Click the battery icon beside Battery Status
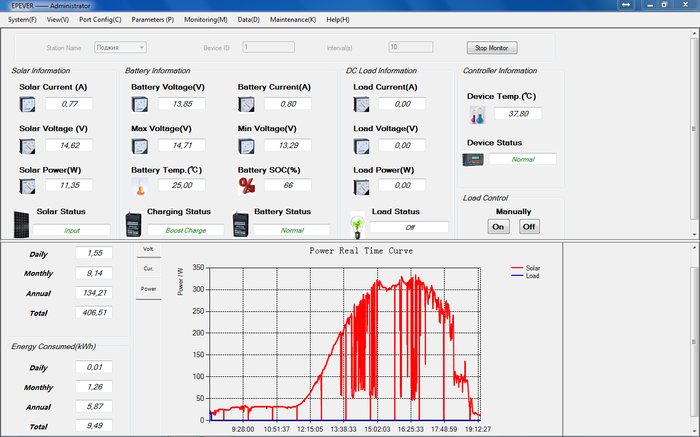Screen dimensions: 700x437 tap(241, 222)
